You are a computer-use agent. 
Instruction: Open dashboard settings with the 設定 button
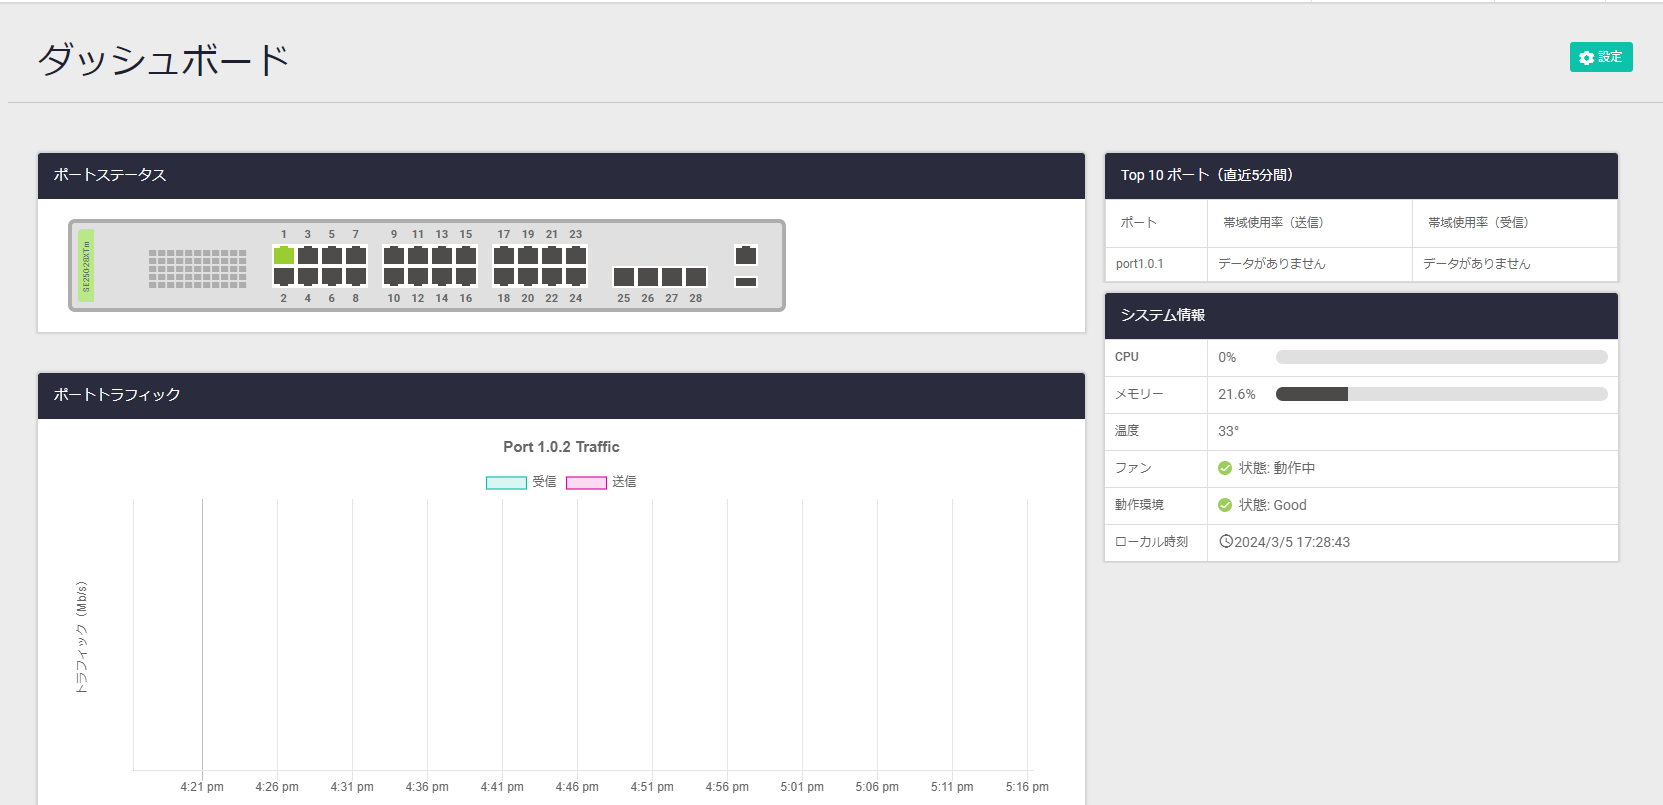point(1600,57)
